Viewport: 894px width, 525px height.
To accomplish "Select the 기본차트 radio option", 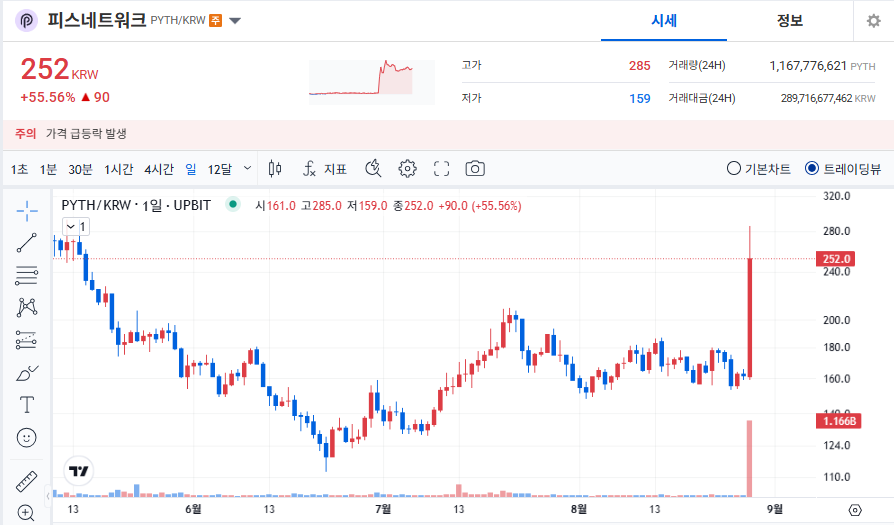I will [759, 169].
